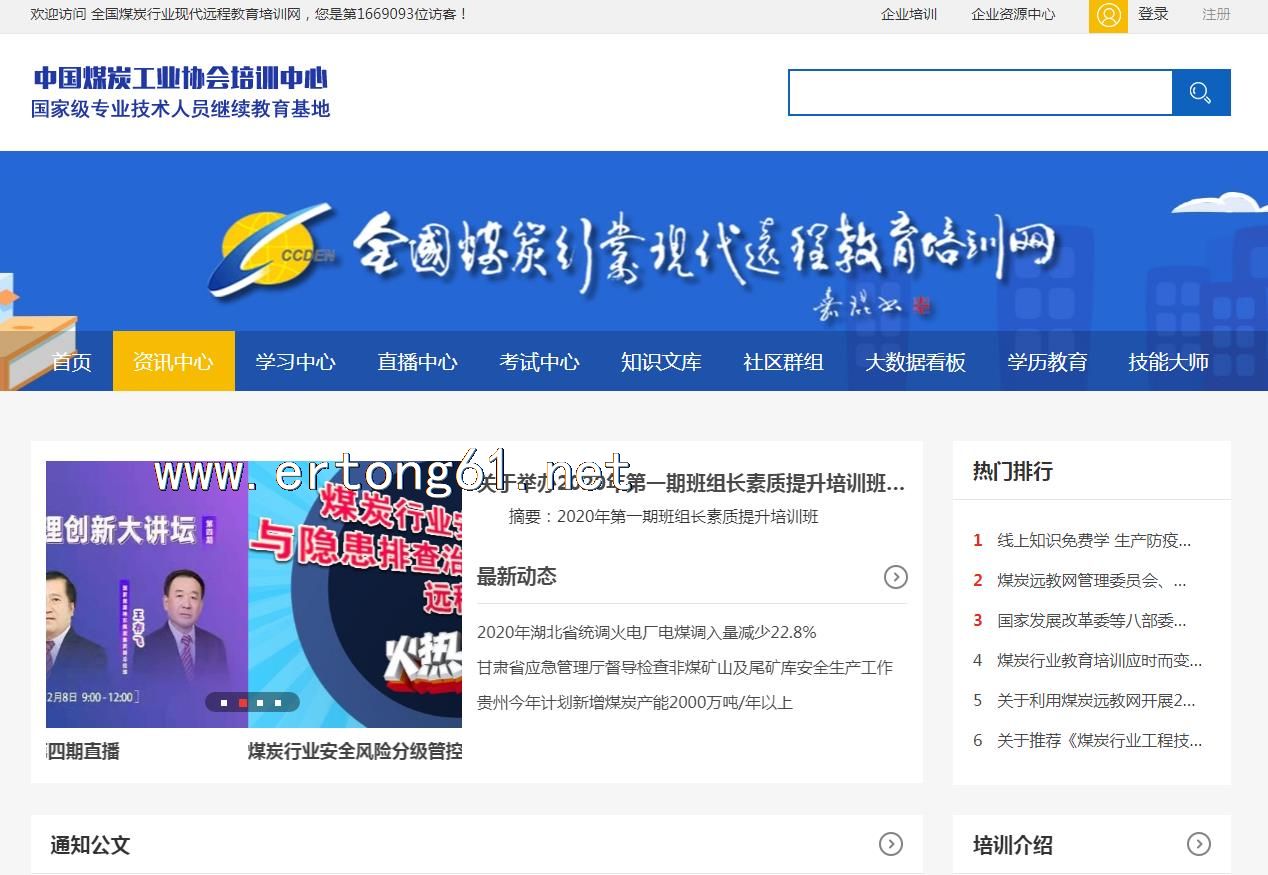
Task: Expand 最新动态 with the arrow icon
Action: [895, 577]
